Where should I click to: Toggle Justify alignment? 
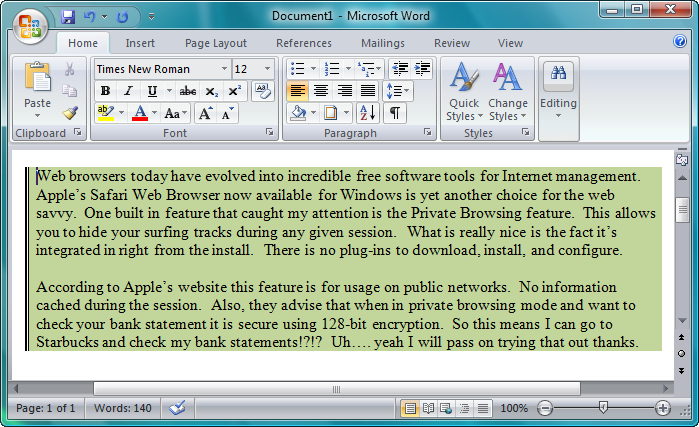[367, 91]
